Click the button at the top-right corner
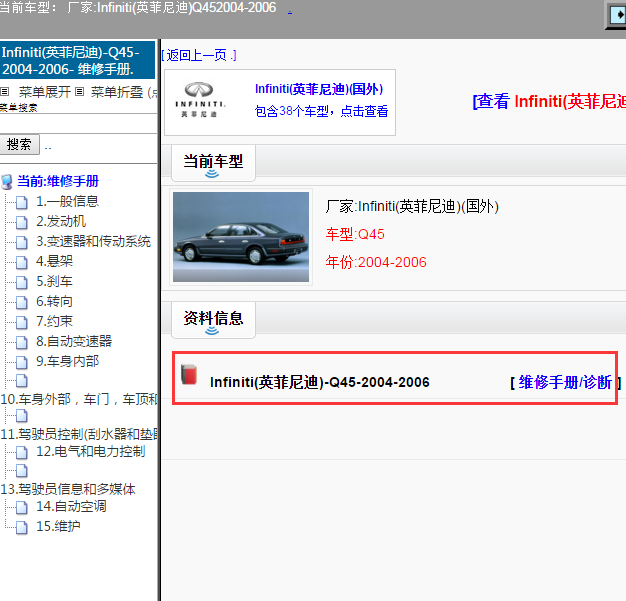Image resolution: width=626 pixels, height=601 pixels. coord(616,15)
